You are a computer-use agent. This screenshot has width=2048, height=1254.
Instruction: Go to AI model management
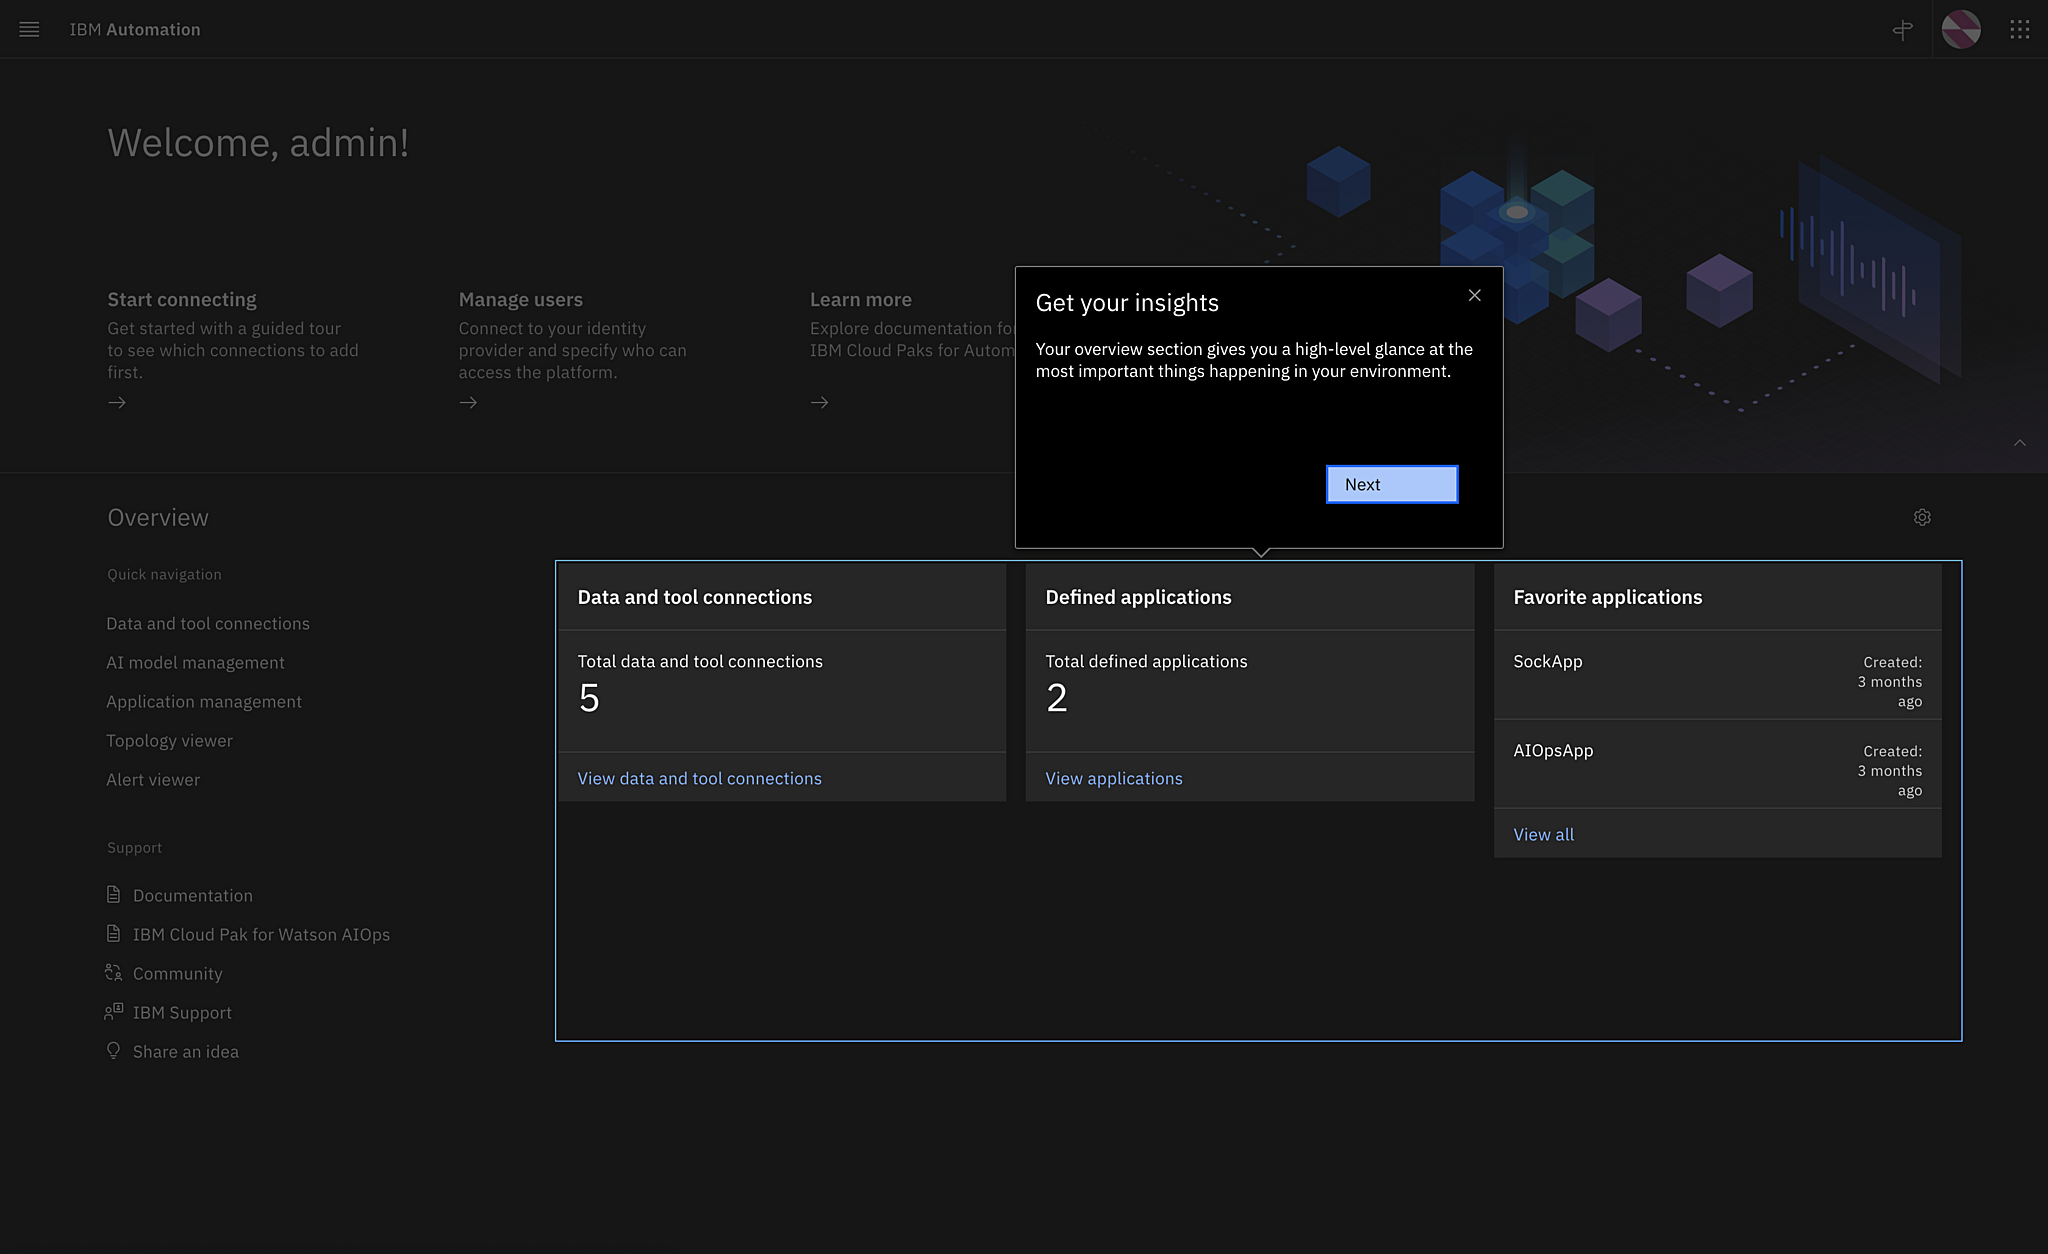click(x=195, y=662)
